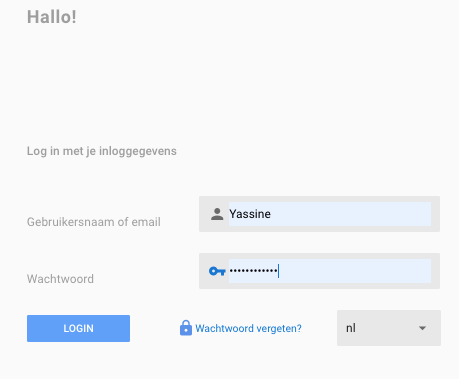Click grey border of username box
The width and height of the screenshot is (459, 379).
[319, 199]
